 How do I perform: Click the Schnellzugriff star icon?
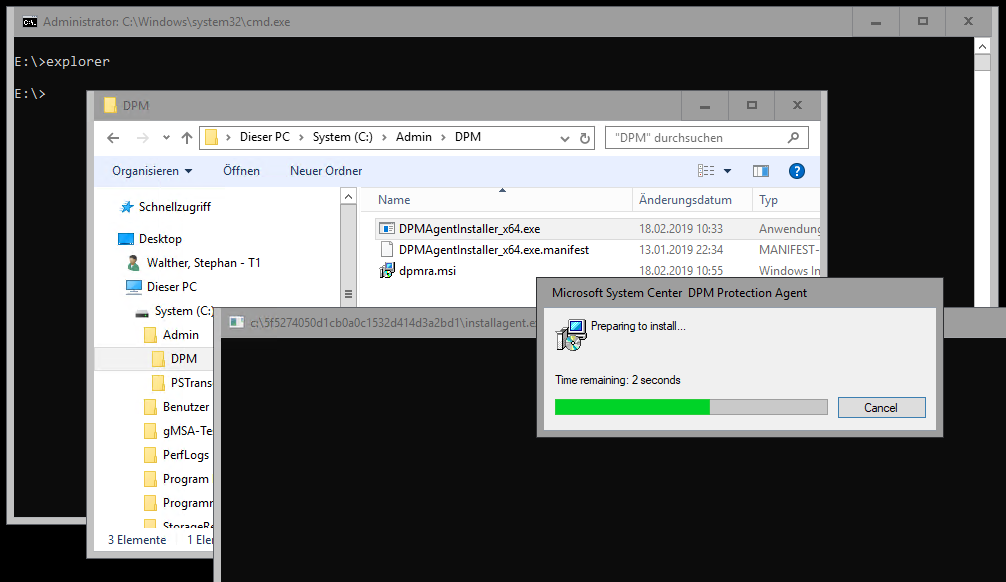tap(127, 207)
